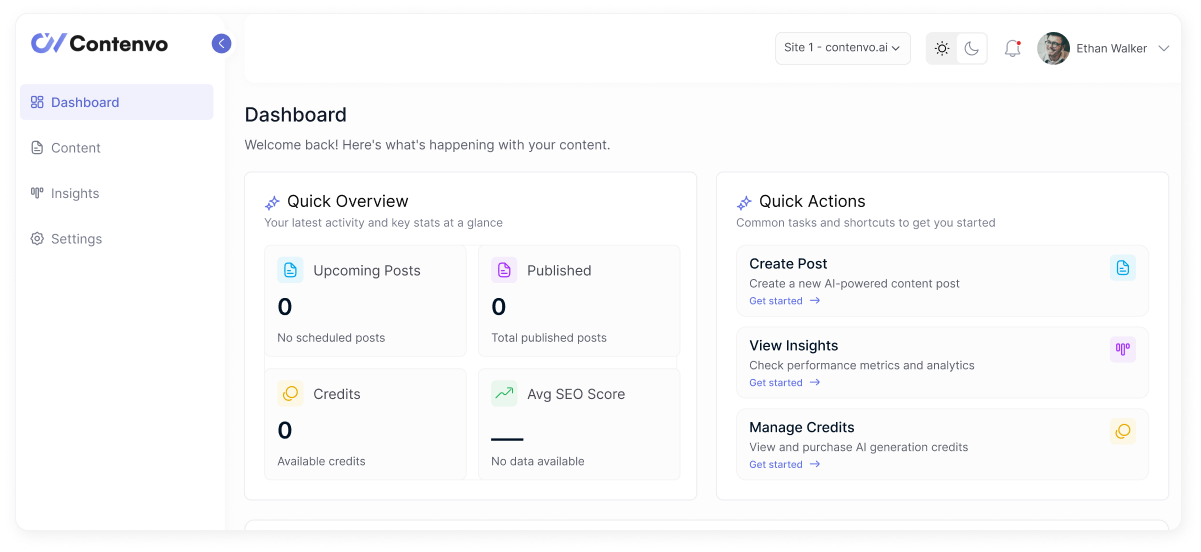Click Ethan Walker's profile avatar
The width and height of the screenshot is (1201, 552).
pyautogui.click(x=1053, y=48)
